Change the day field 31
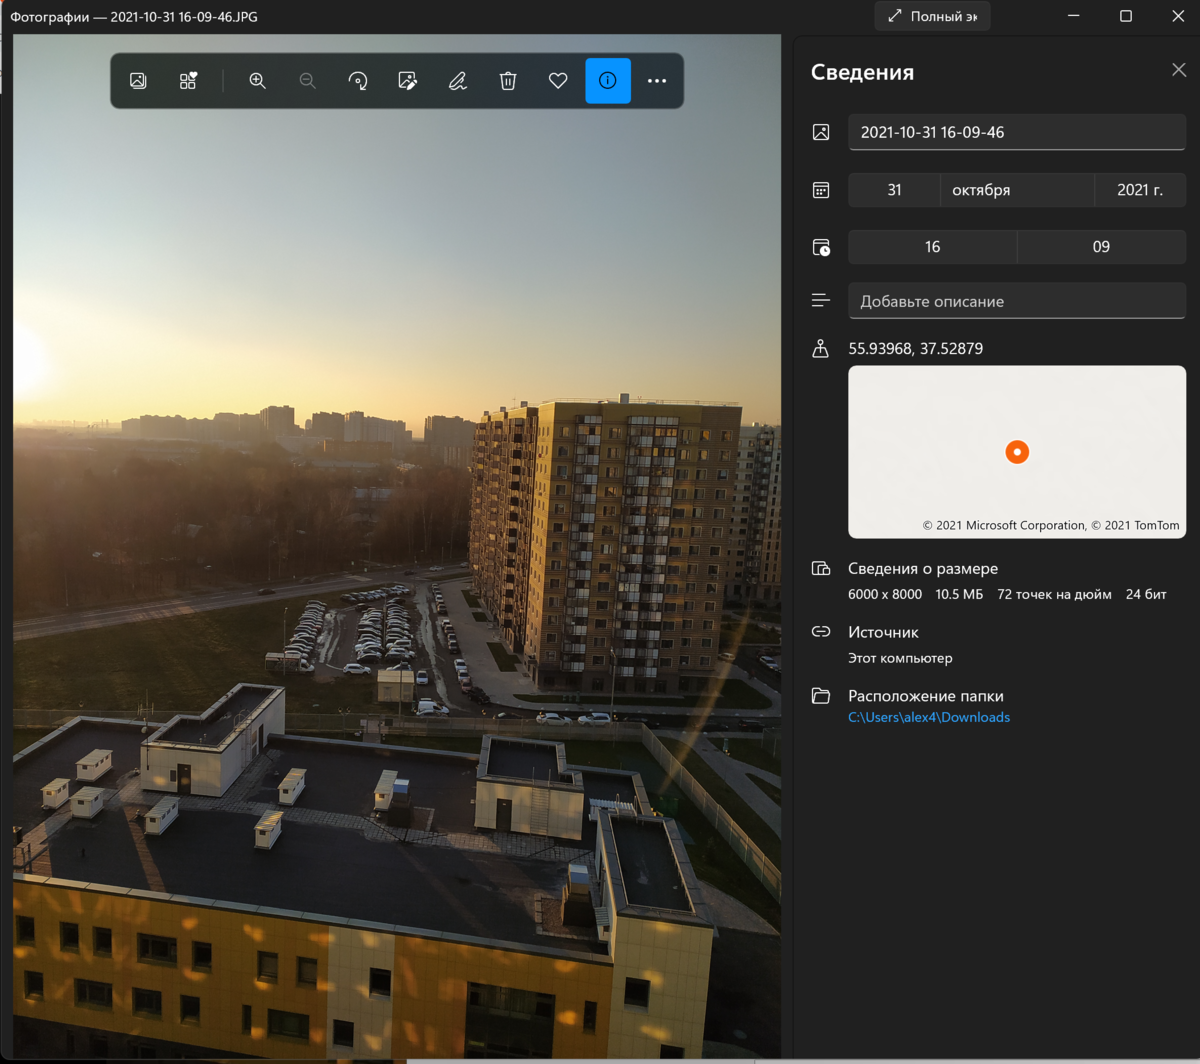1200x1064 pixels. [x=894, y=190]
